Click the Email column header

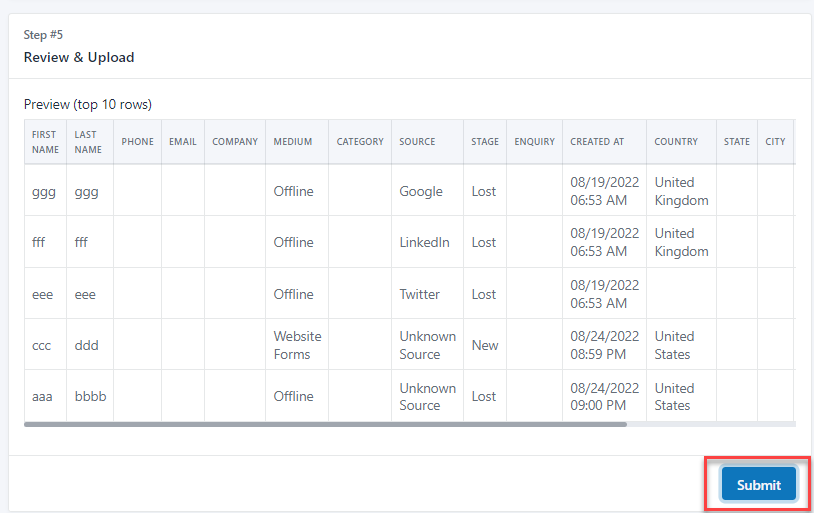tap(182, 142)
